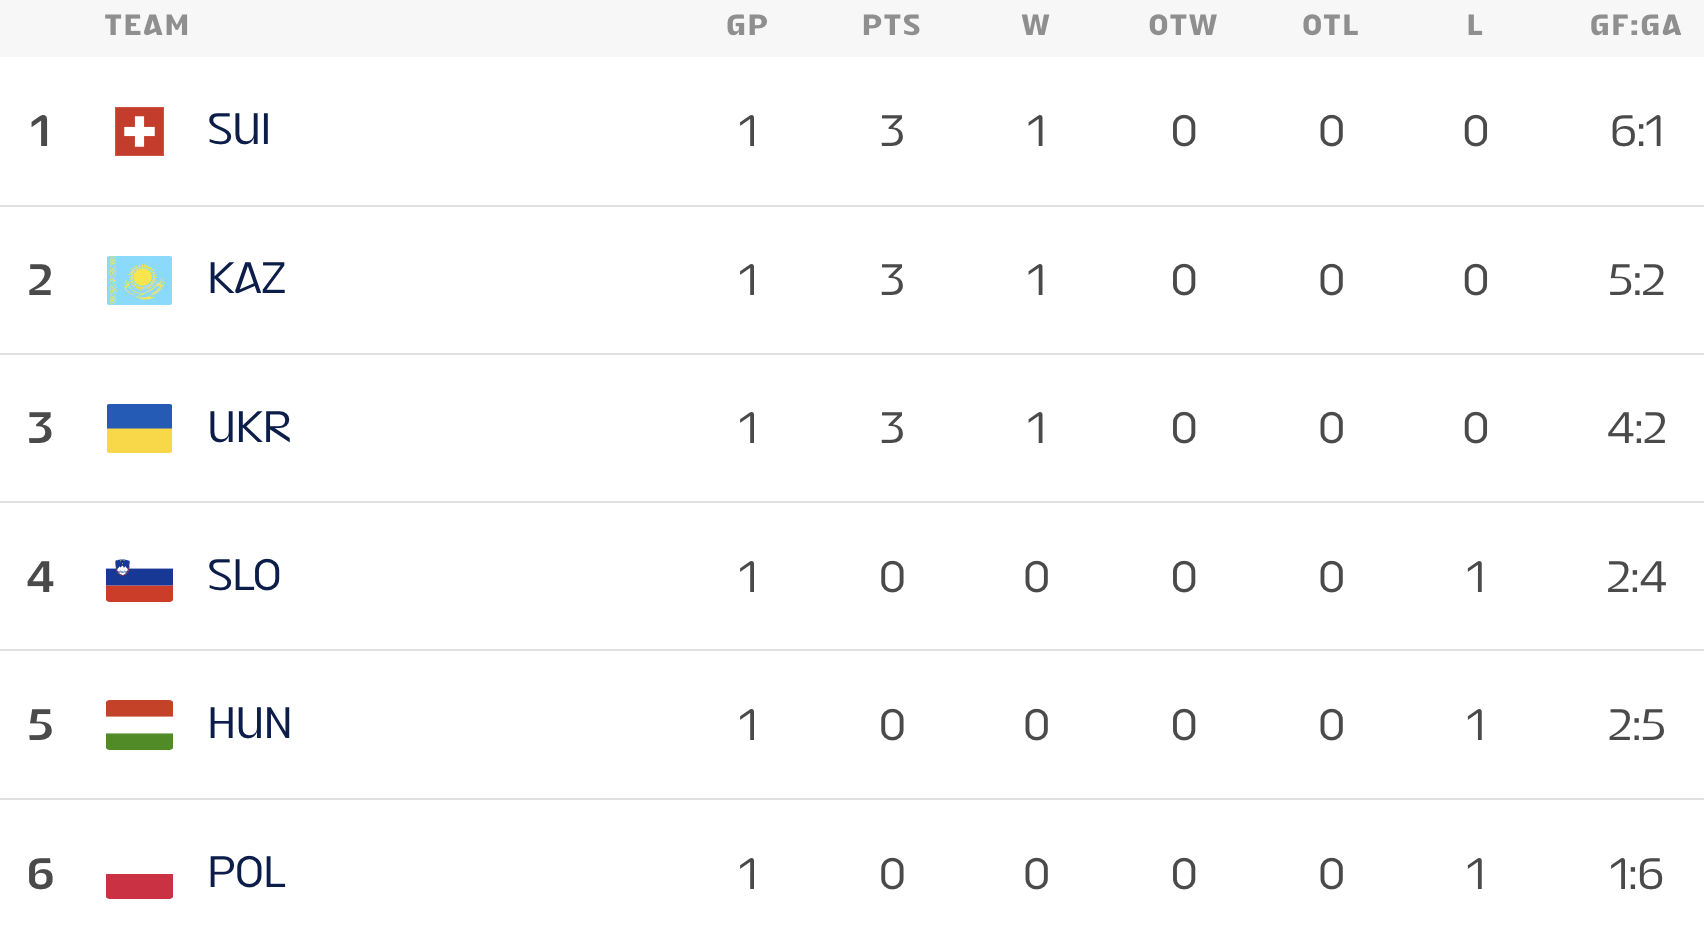Click the GF:GA column header

[1635, 26]
